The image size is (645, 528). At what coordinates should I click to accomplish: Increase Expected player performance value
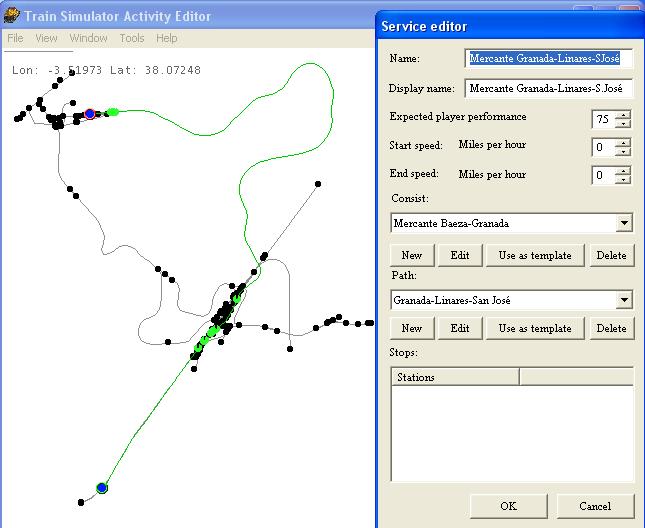tap(624, 114)
